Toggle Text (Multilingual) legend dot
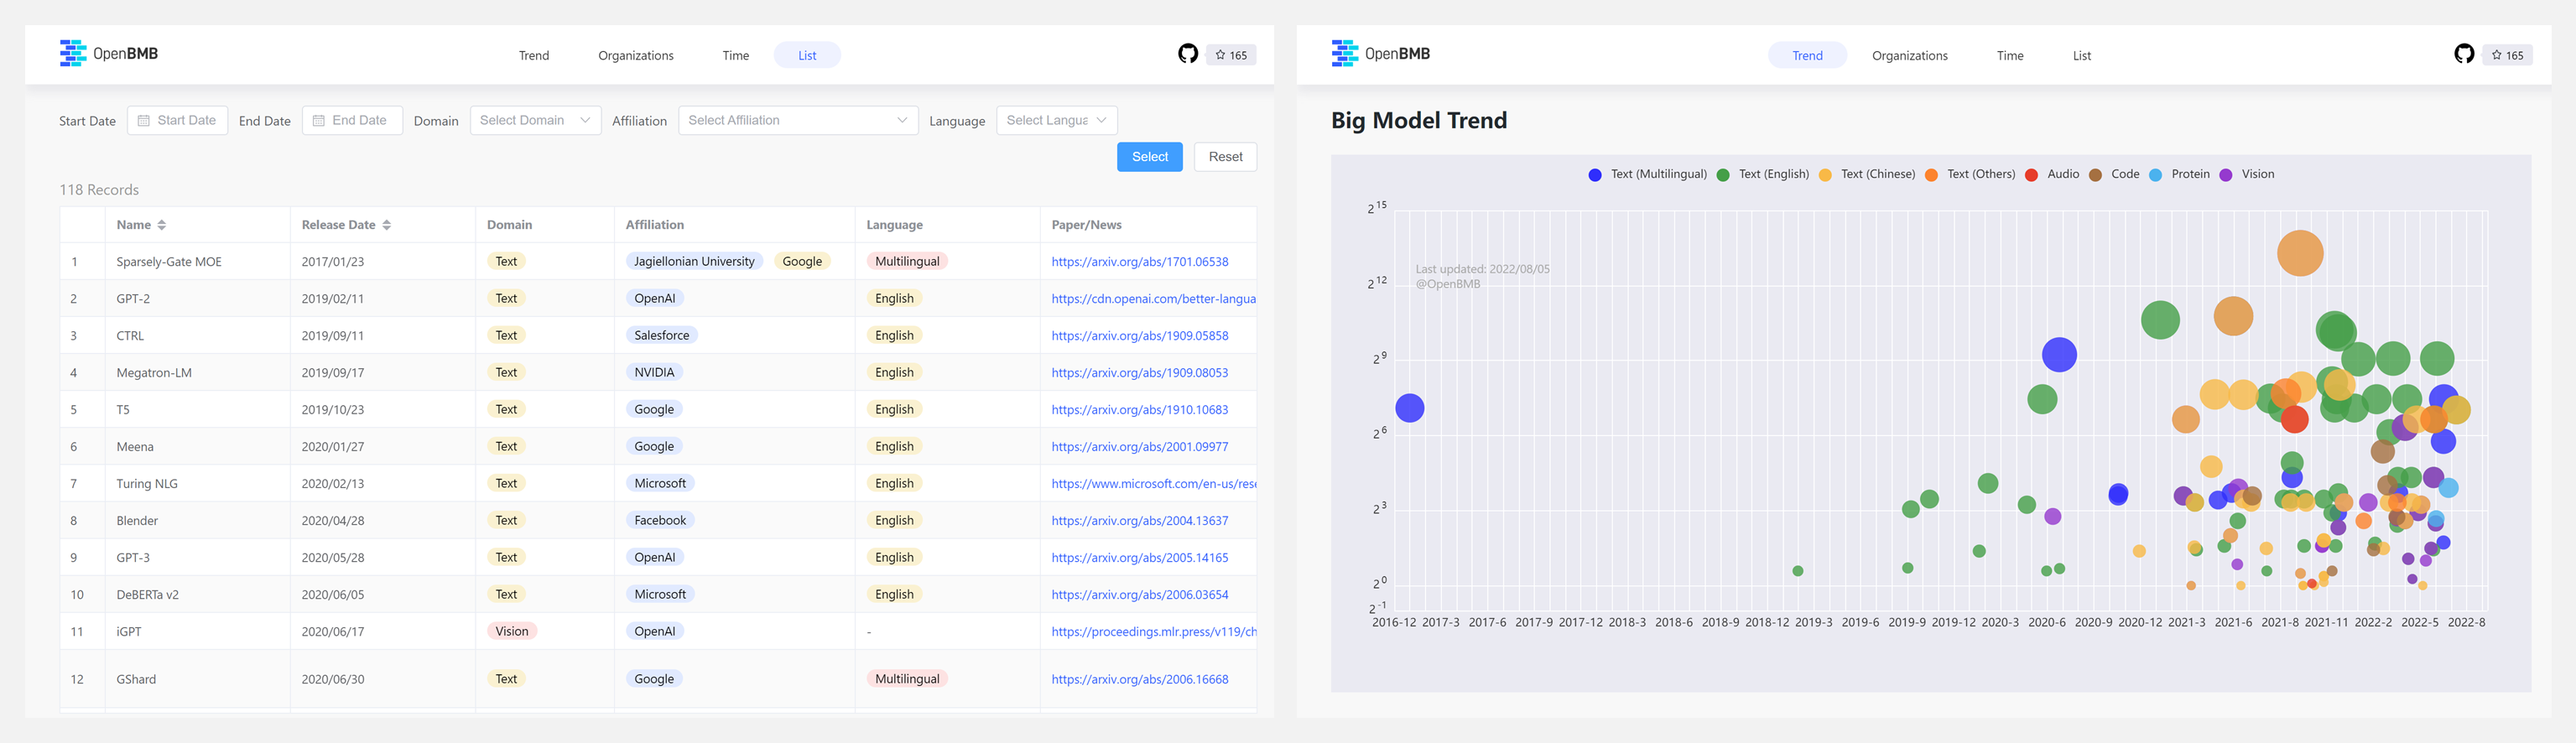This screenshot has width=2576, height=743. [1595, 175]
